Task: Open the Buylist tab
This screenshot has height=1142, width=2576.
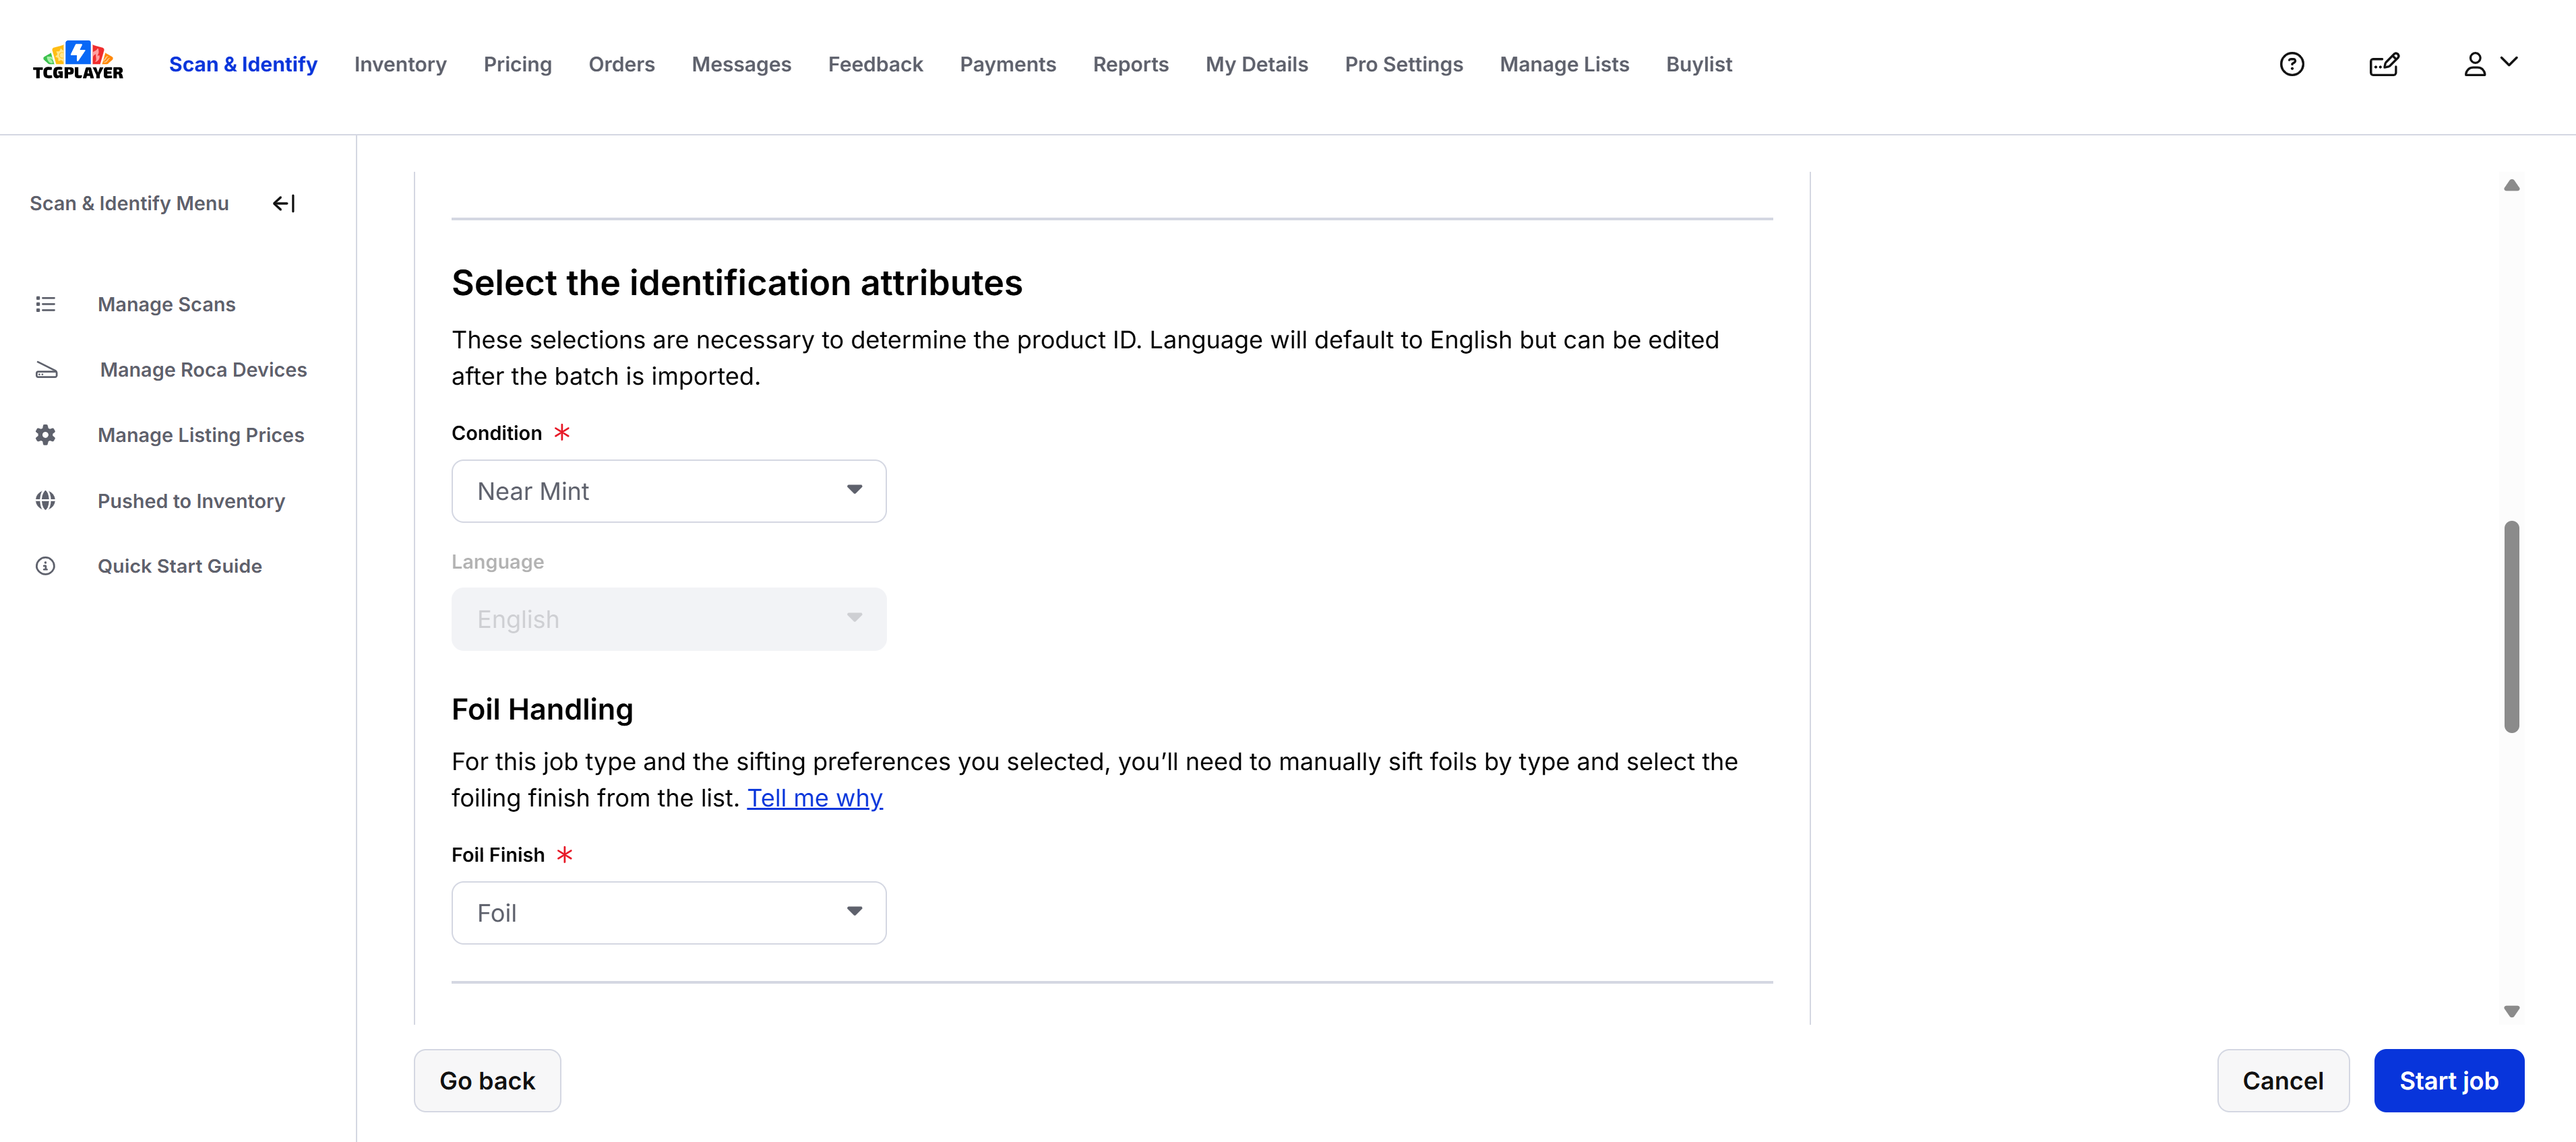Action: (x=1698, y=64)
